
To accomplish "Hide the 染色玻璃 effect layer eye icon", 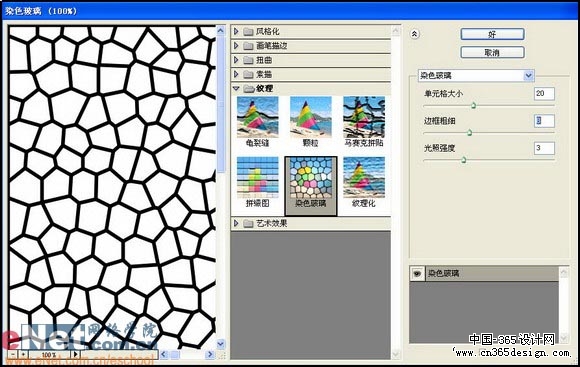I will 417,273.
